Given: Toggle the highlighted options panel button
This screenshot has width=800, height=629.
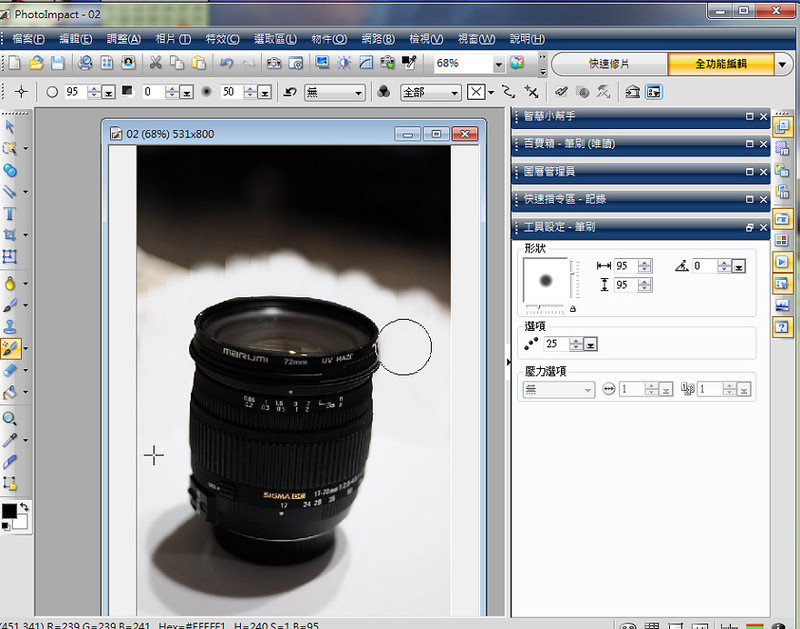Looking at the screenshot, I should (x=654, y=92).
